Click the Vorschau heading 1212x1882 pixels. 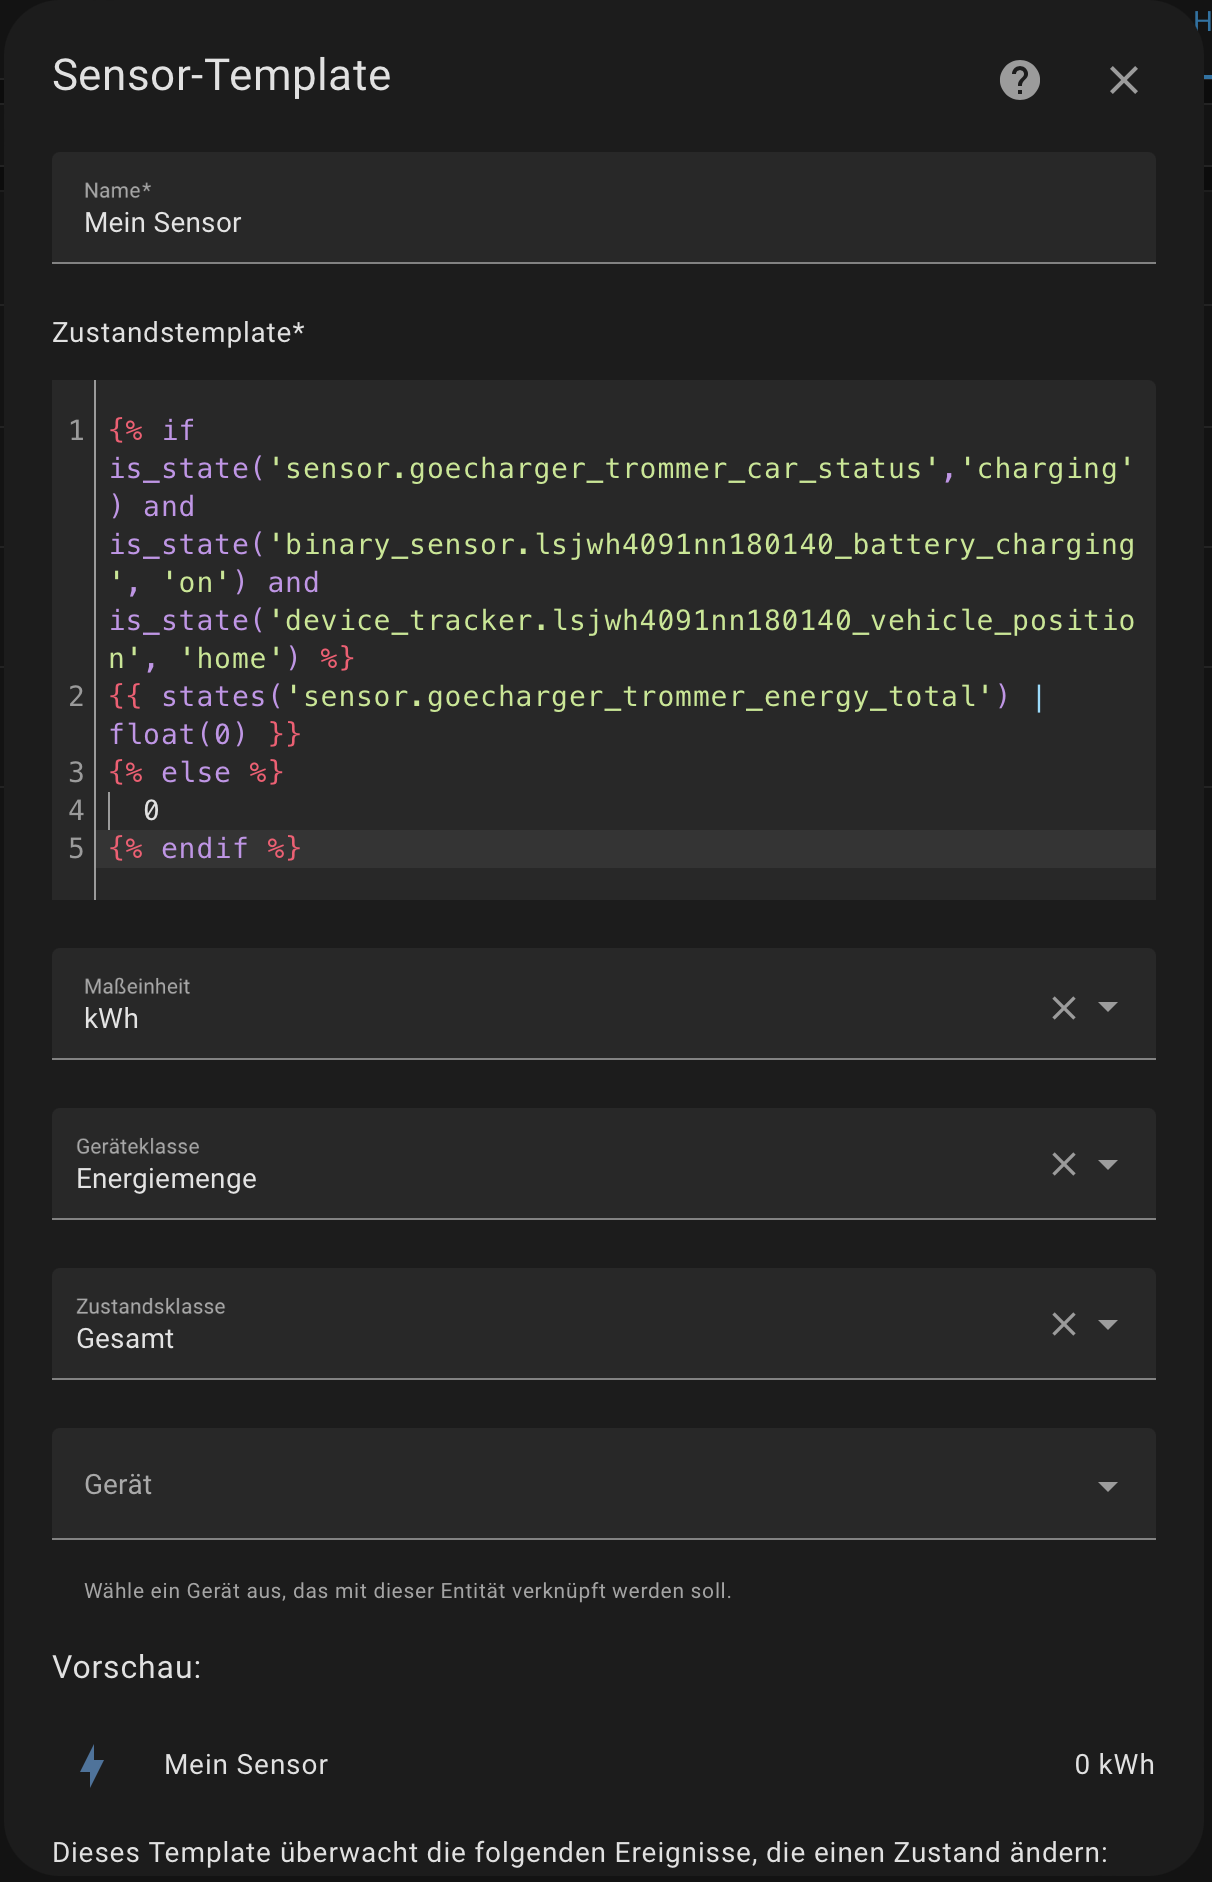point(127,1667)
